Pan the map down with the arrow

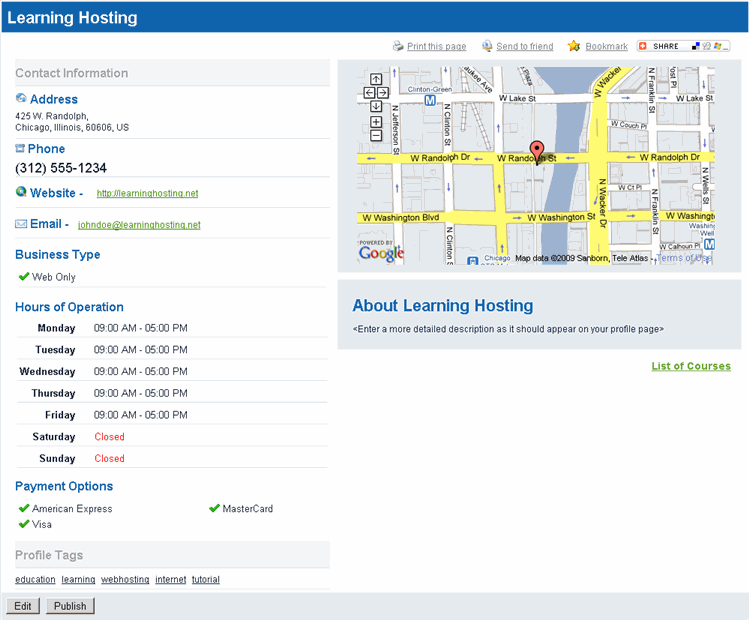[x=376, y=106]
